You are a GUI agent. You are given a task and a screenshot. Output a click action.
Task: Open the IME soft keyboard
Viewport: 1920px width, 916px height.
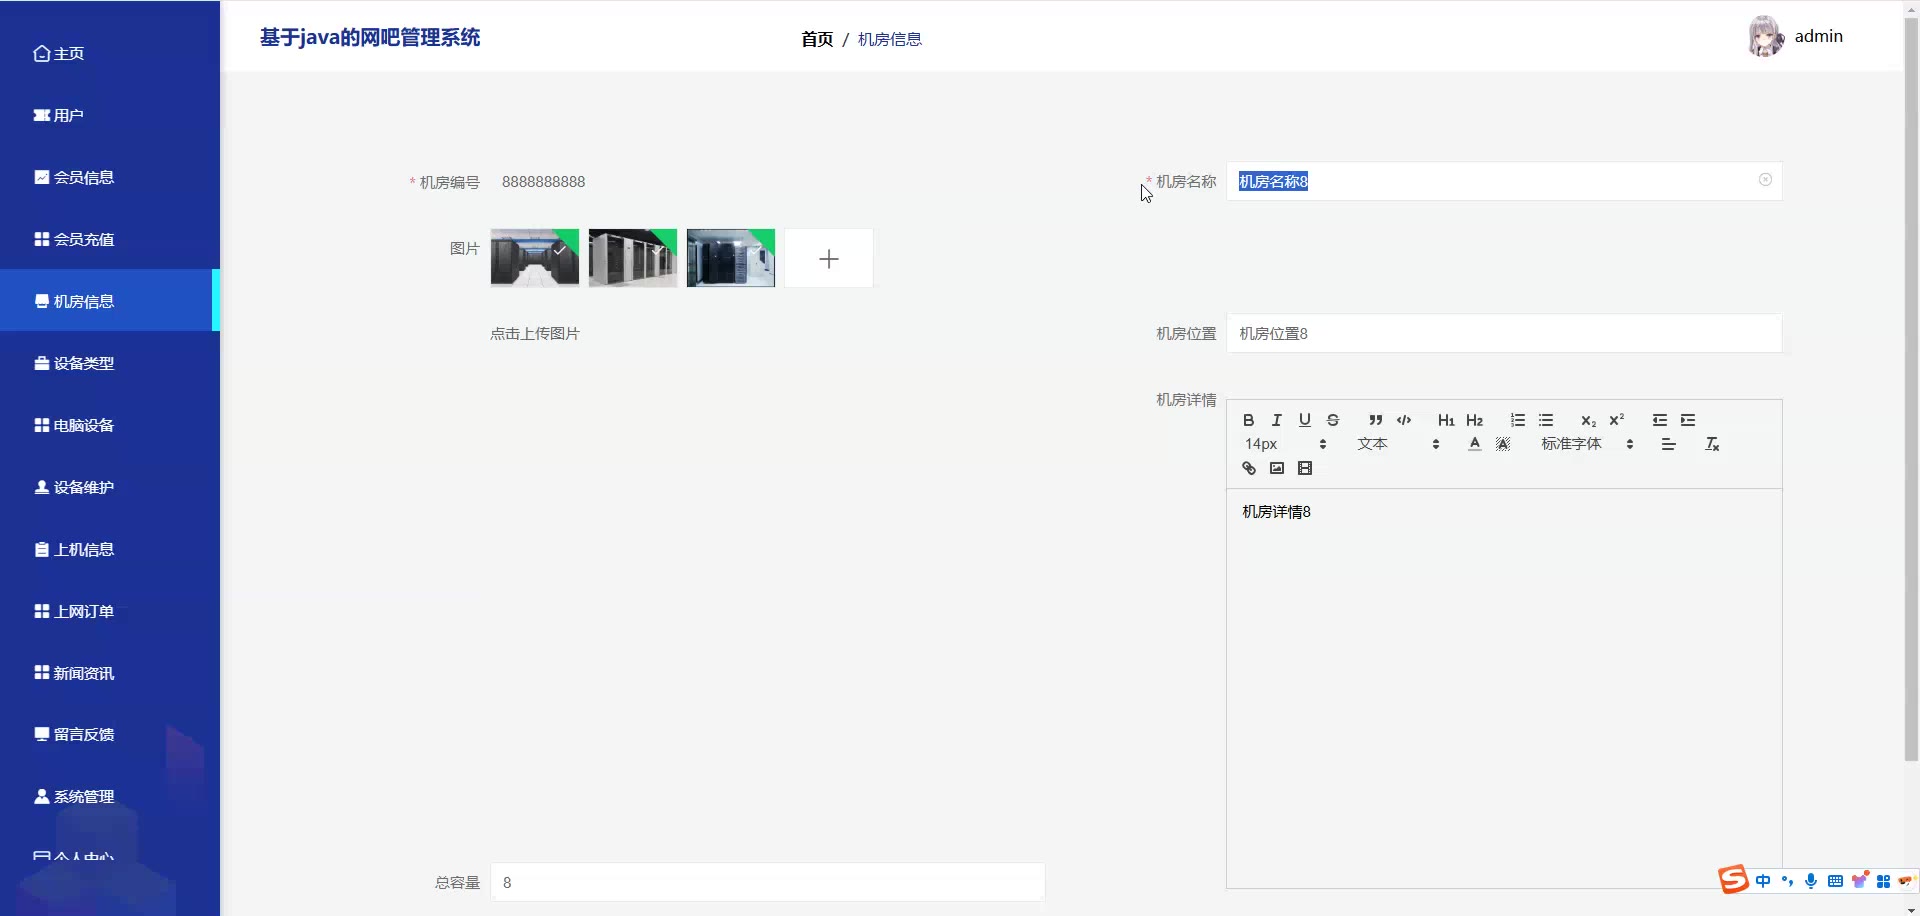coord(1835,881)
